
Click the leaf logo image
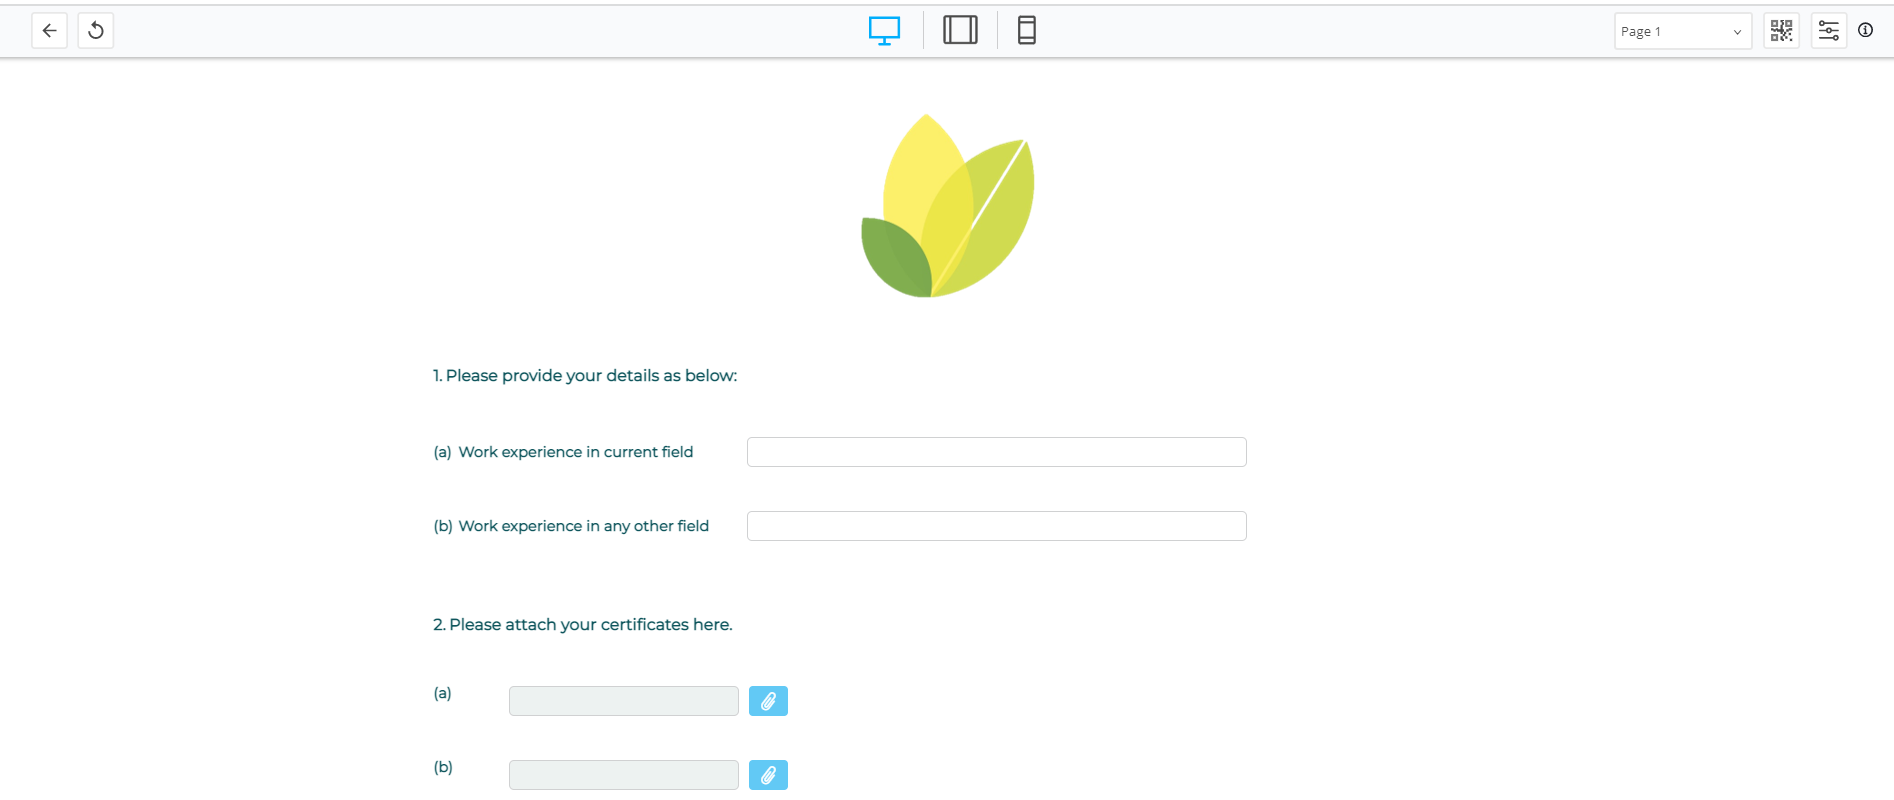(x=947, y=207)
